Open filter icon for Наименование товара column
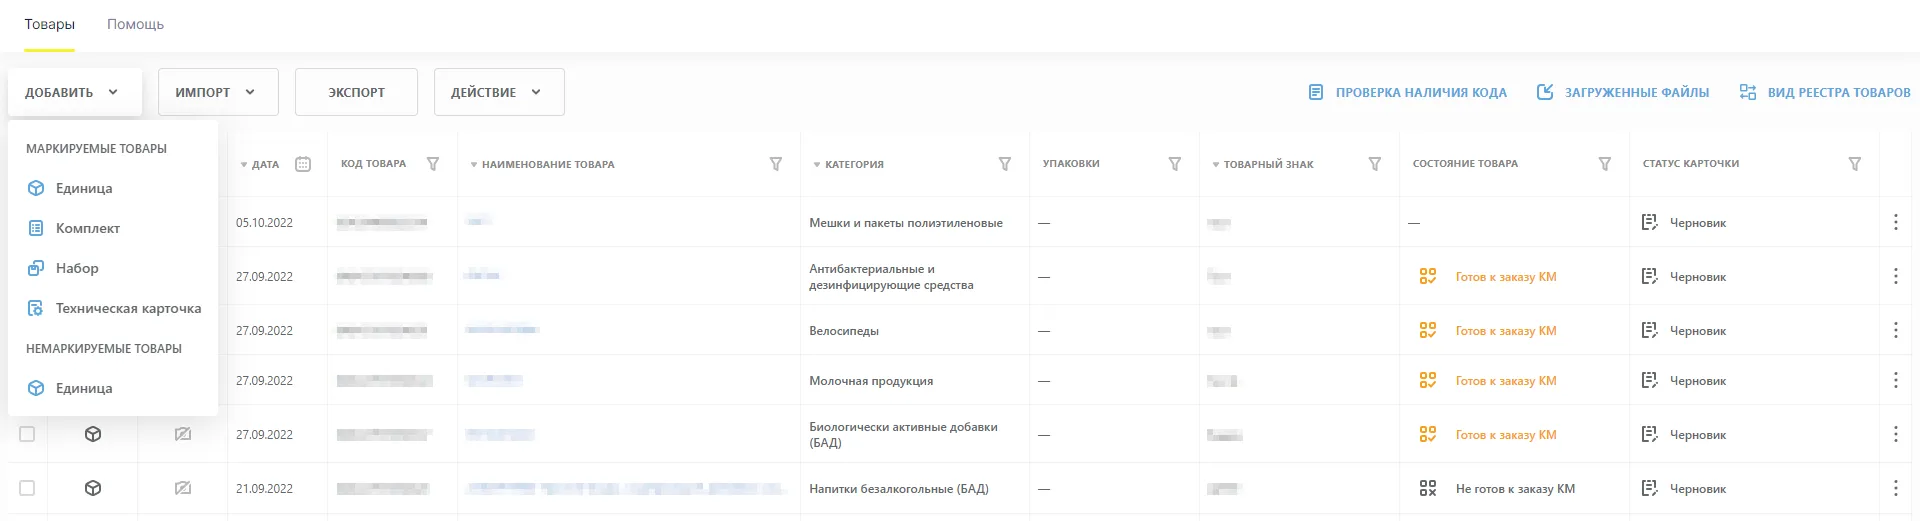The image size is (1920, 521). coord(775,164)
